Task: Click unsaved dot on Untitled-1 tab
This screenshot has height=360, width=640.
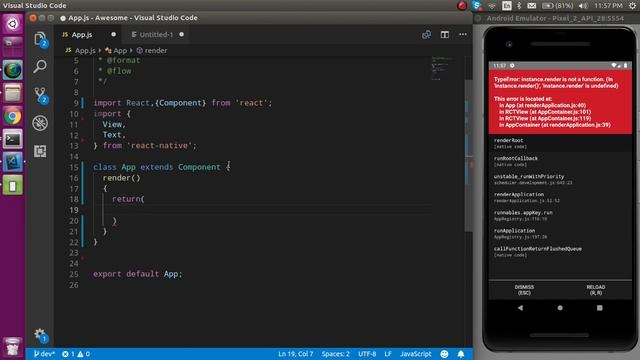Action: pyautogui.click(x=181, y=34)
